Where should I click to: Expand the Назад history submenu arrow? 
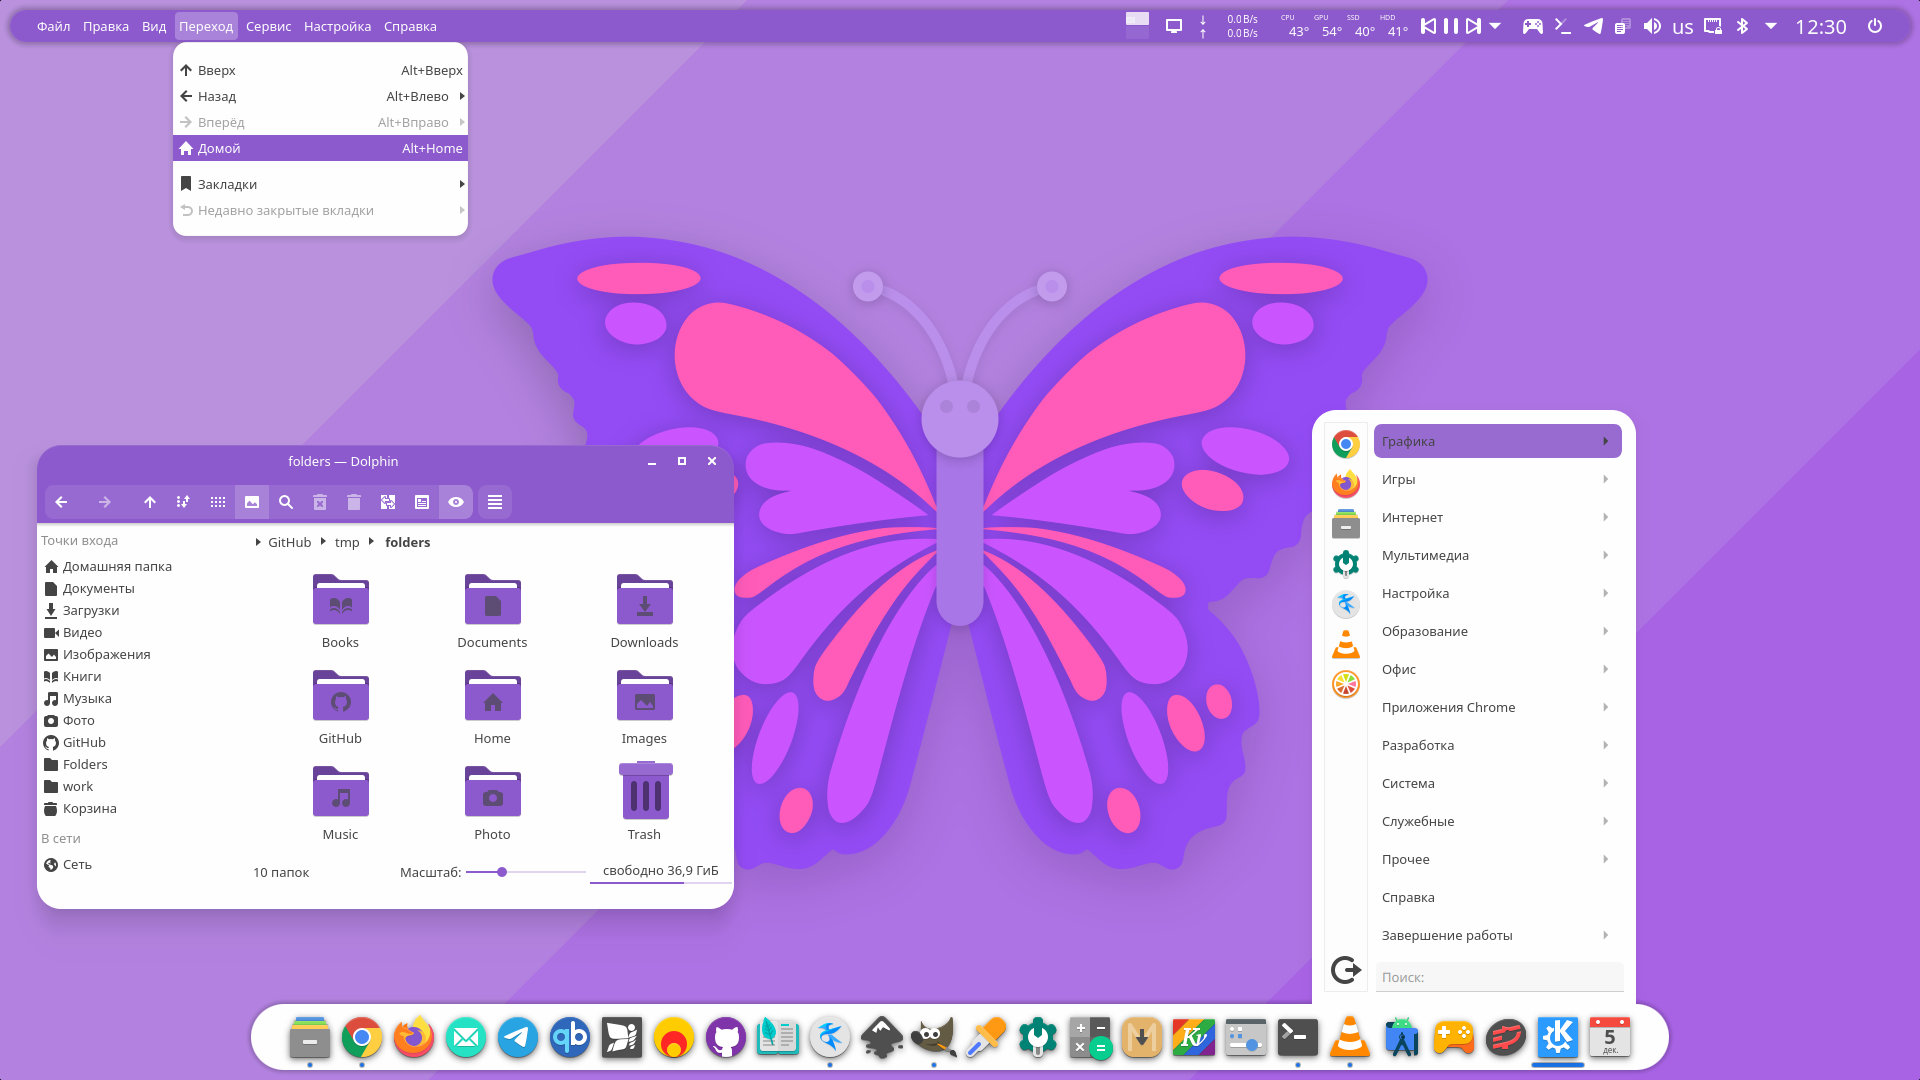pyautogui.click(x=462, y=96)
